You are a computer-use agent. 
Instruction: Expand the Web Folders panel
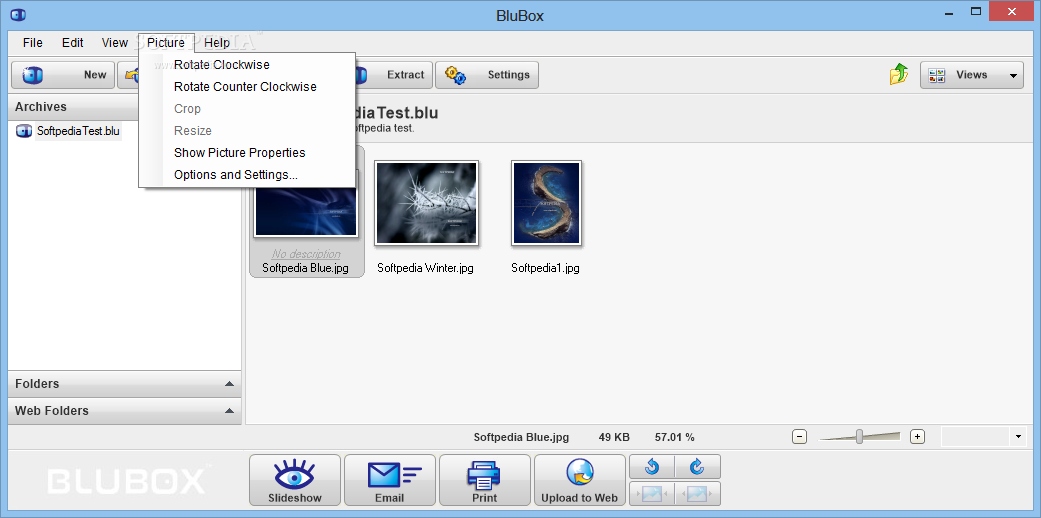(125, 410)
